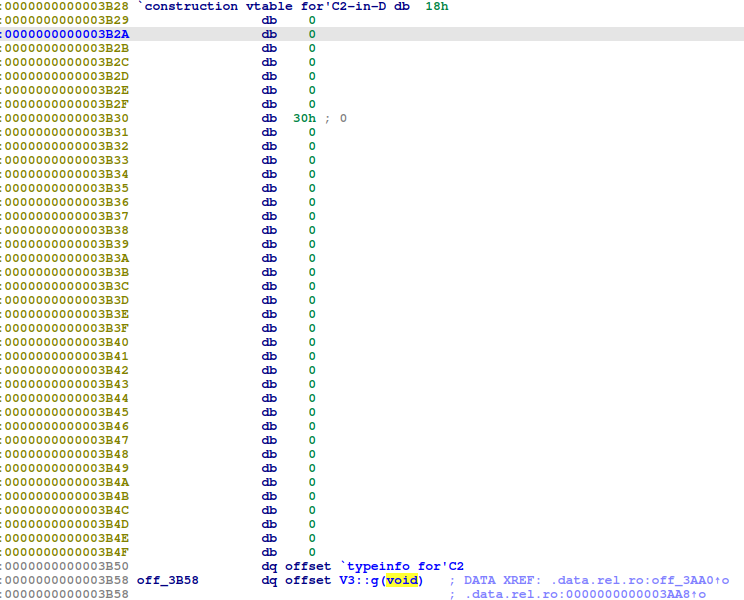This screenshot has height=600, width=744.
Task: Click address 3B40 in the address column
Action: click(66, 342)
